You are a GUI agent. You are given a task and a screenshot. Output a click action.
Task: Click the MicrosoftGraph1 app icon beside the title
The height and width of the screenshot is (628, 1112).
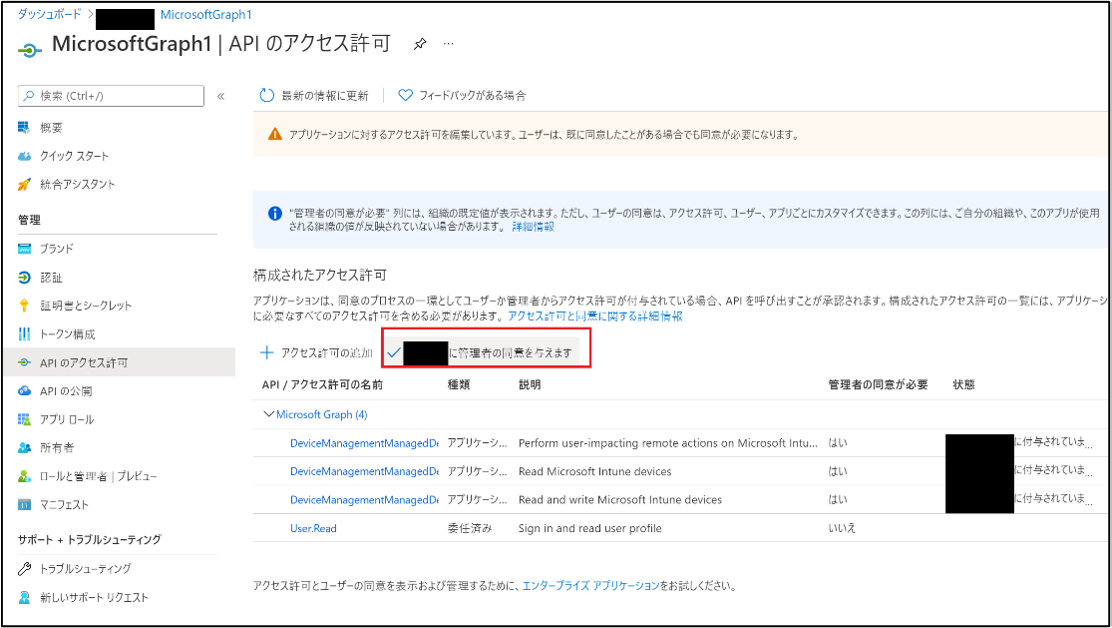point(28,52)
